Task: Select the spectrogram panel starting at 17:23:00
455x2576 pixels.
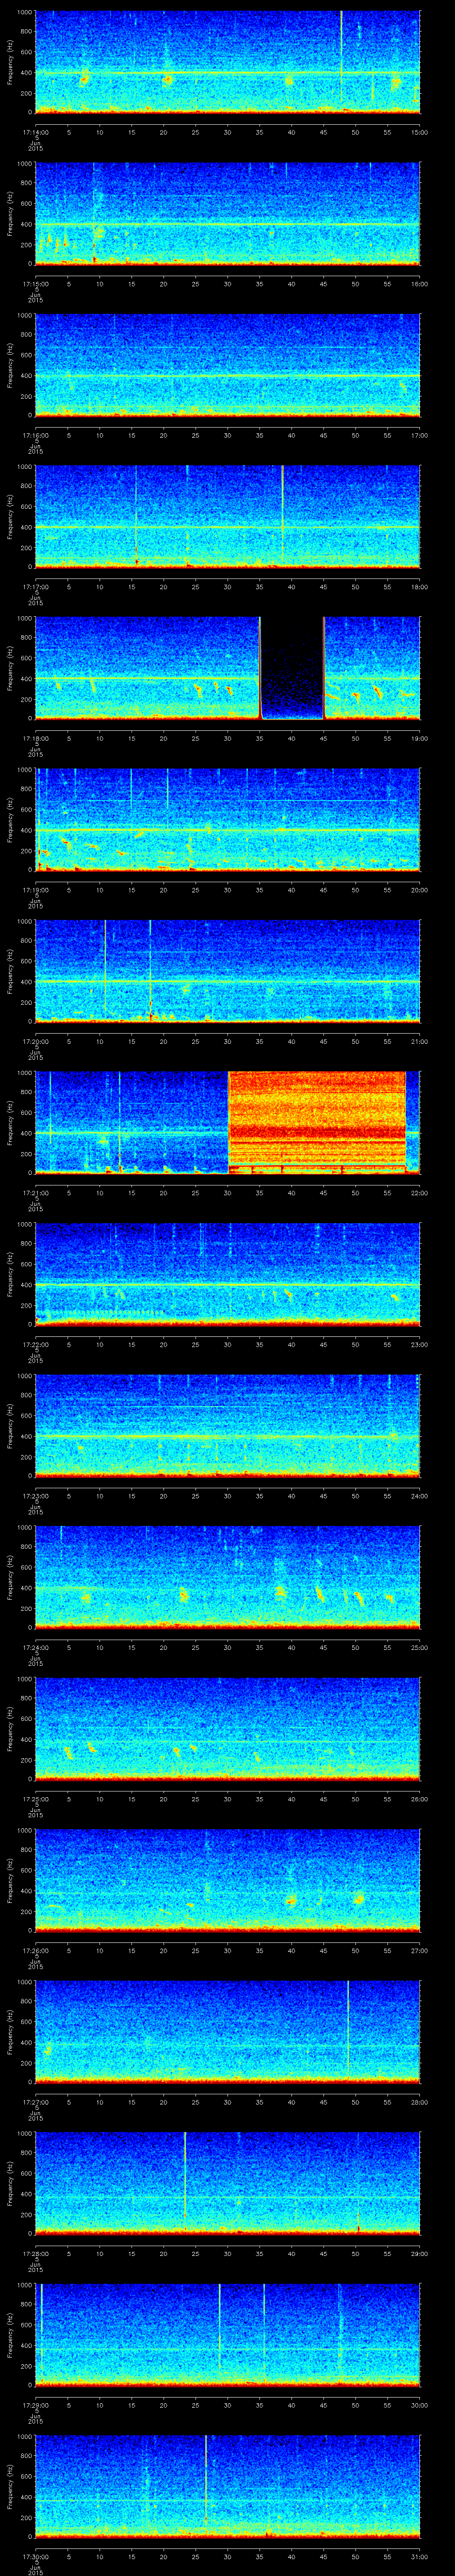Action: (x=228, y=1426)
